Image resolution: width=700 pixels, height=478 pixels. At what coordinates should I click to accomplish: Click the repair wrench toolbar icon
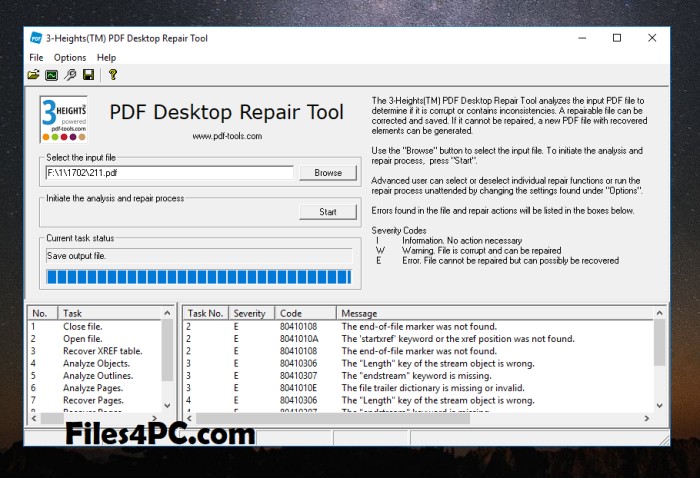[70, 75]
